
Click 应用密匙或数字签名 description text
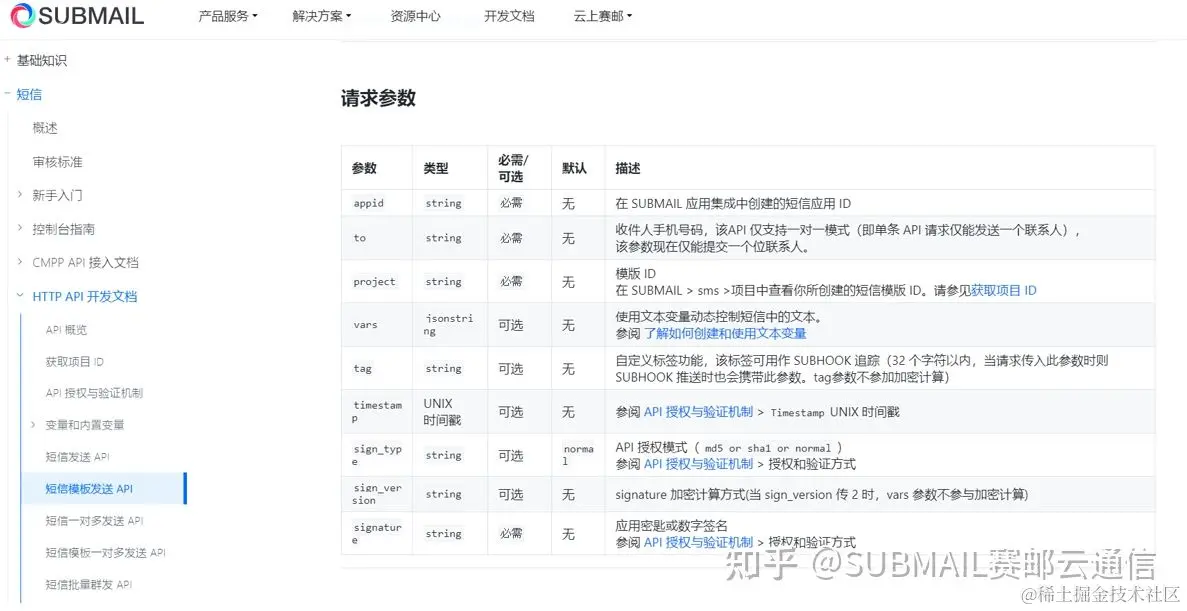[x=671, y=525]
